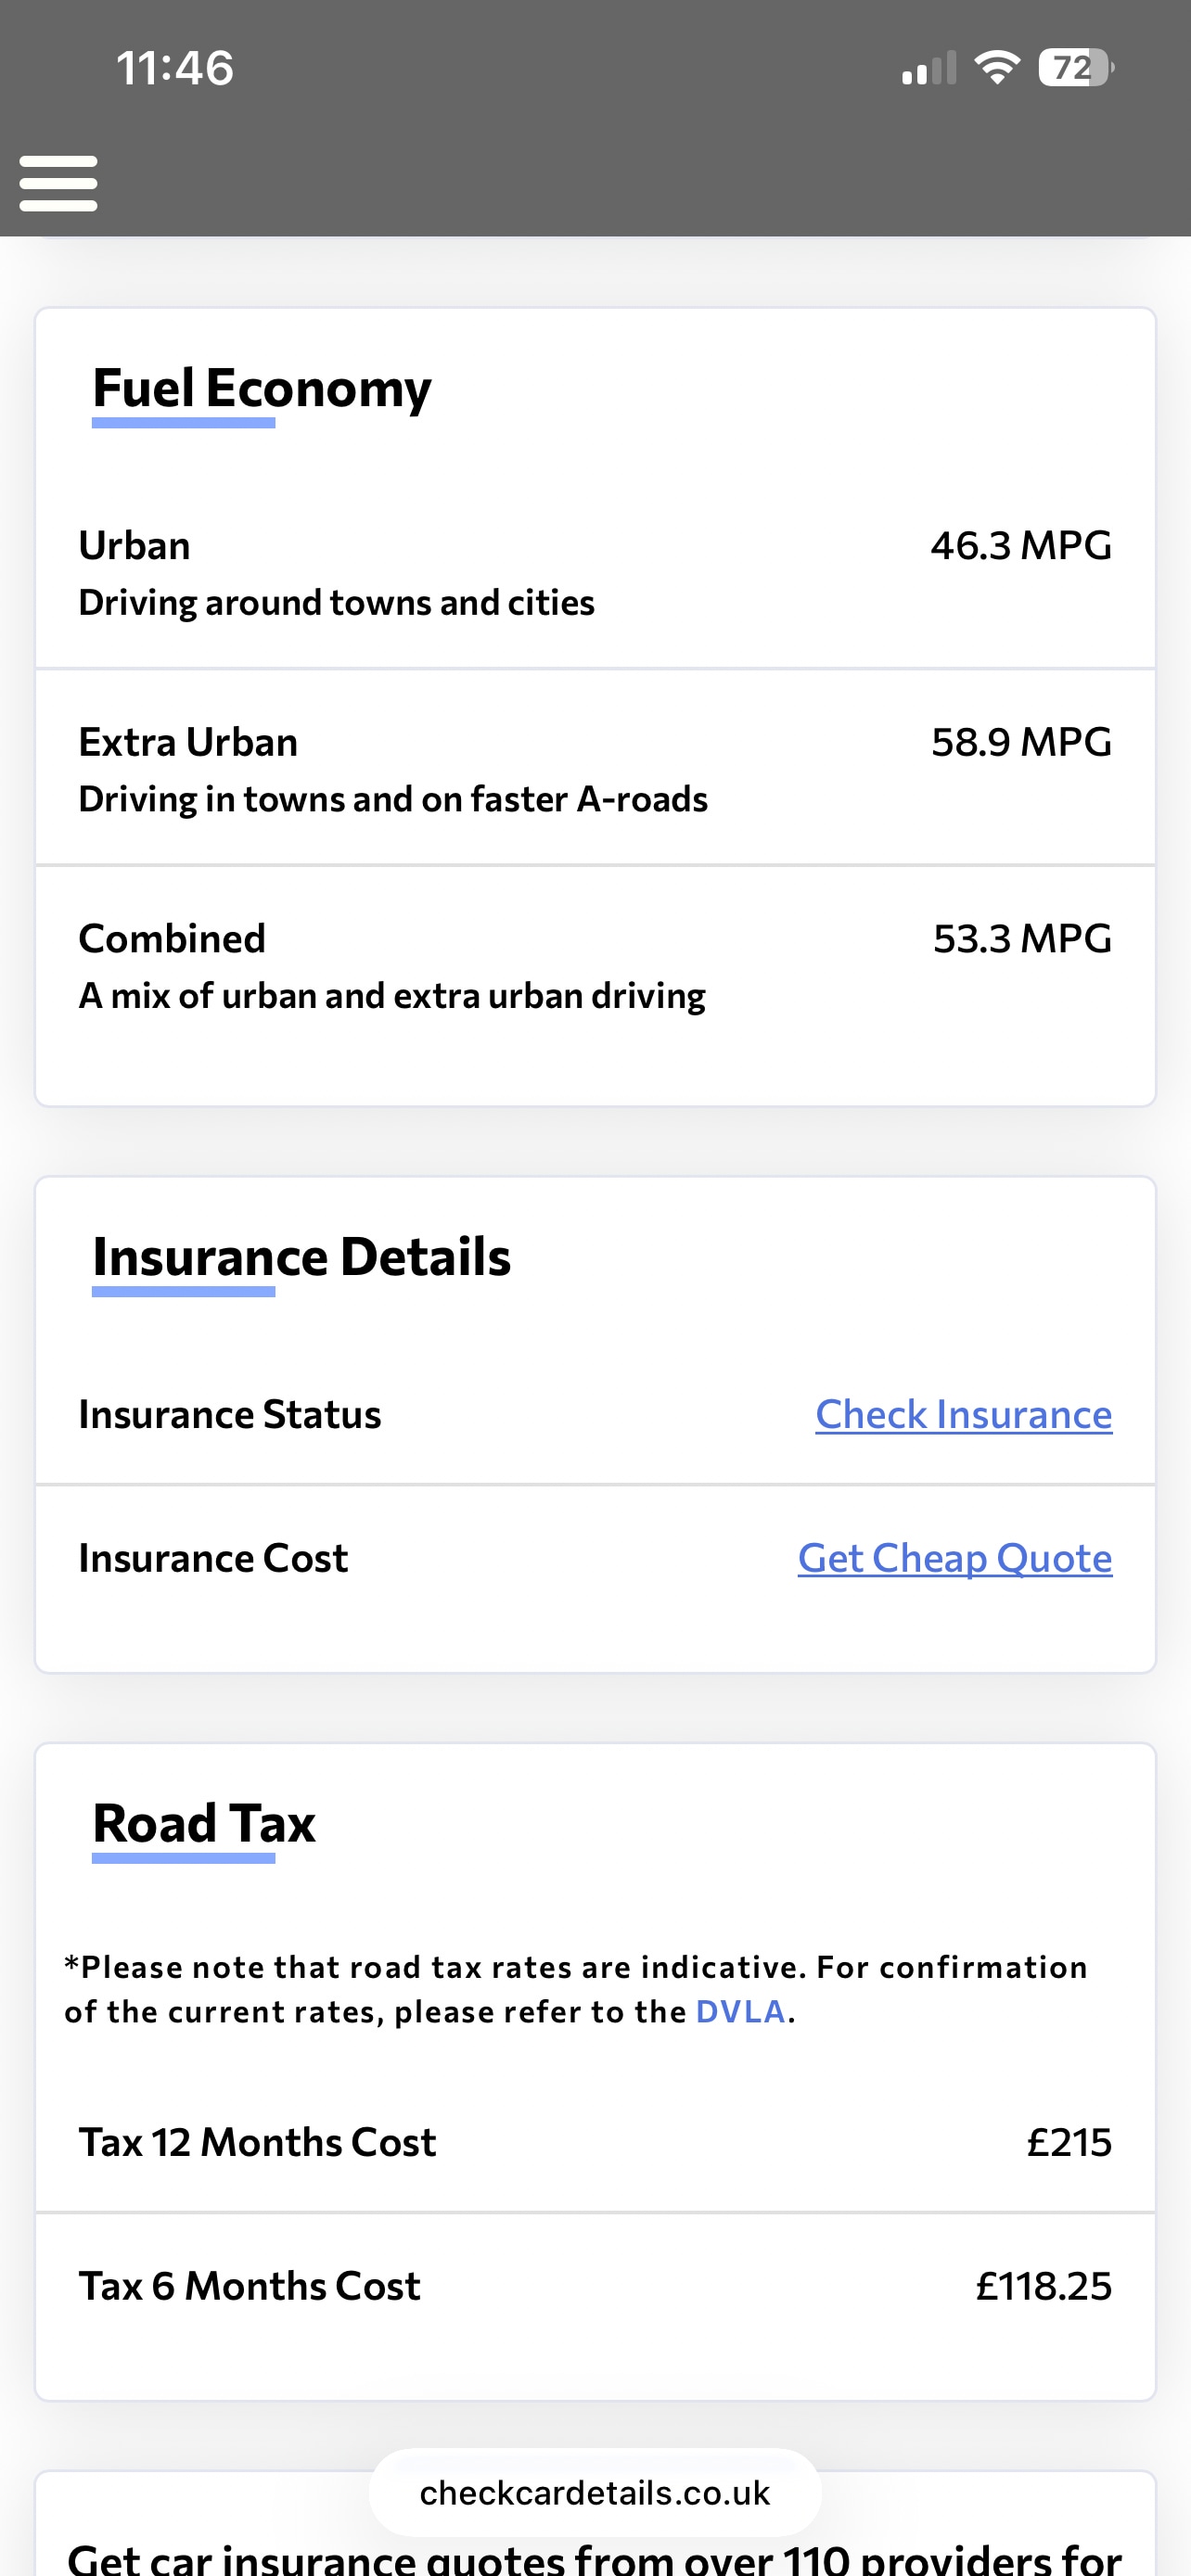Tap the Insurance Status label

230,1415
